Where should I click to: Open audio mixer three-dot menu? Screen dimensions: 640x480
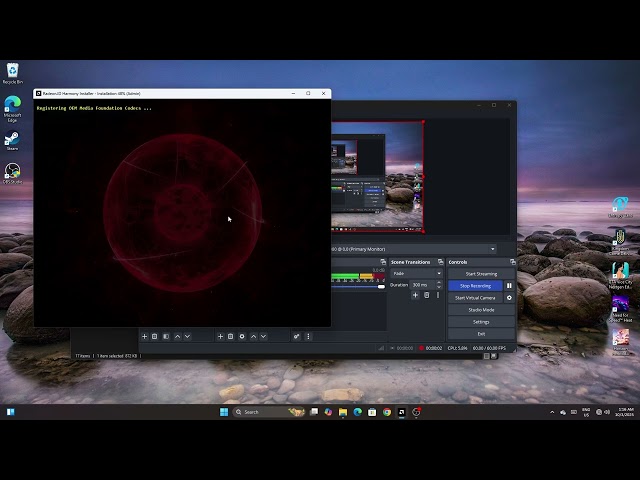click(308, 336)
